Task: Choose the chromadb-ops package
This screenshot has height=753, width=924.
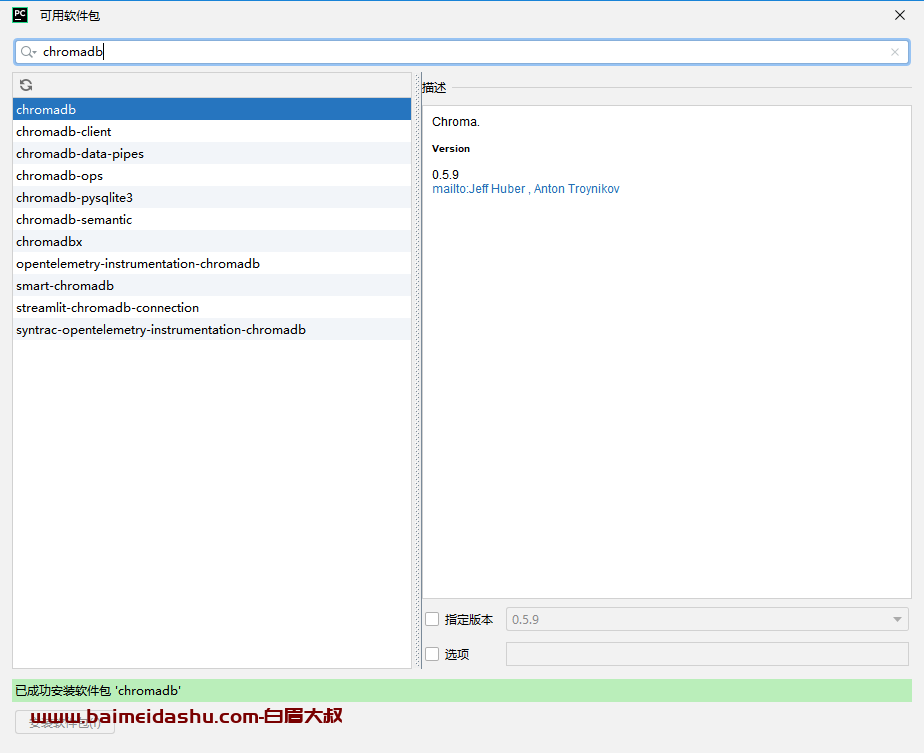Action: 212,176
